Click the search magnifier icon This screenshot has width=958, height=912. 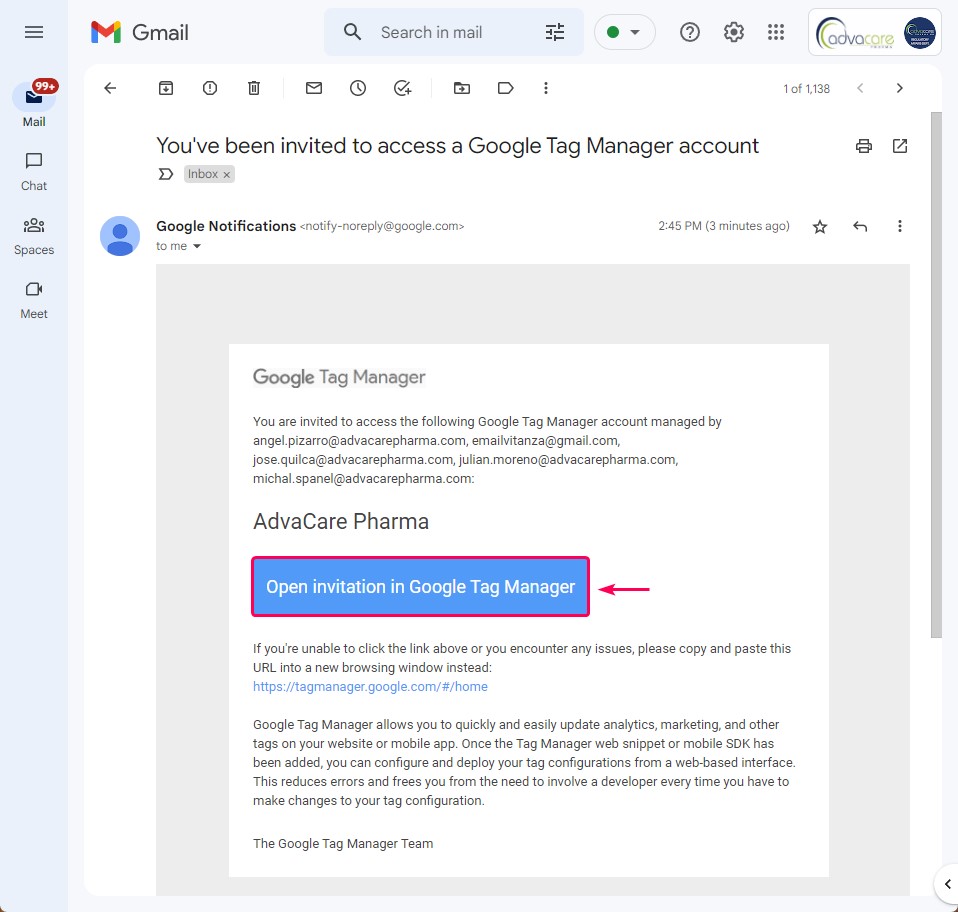352,32
